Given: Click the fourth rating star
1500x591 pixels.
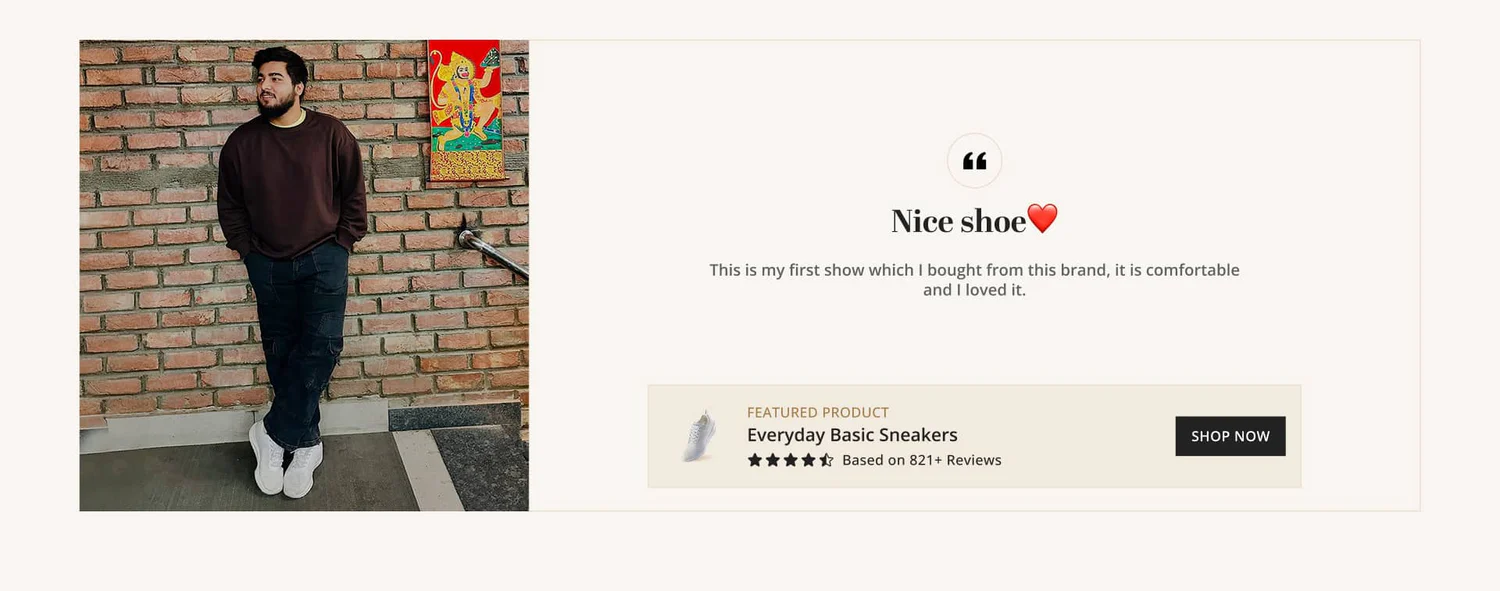Looking at the screenshot, I should pyautogui.click(x=808, y=460).
